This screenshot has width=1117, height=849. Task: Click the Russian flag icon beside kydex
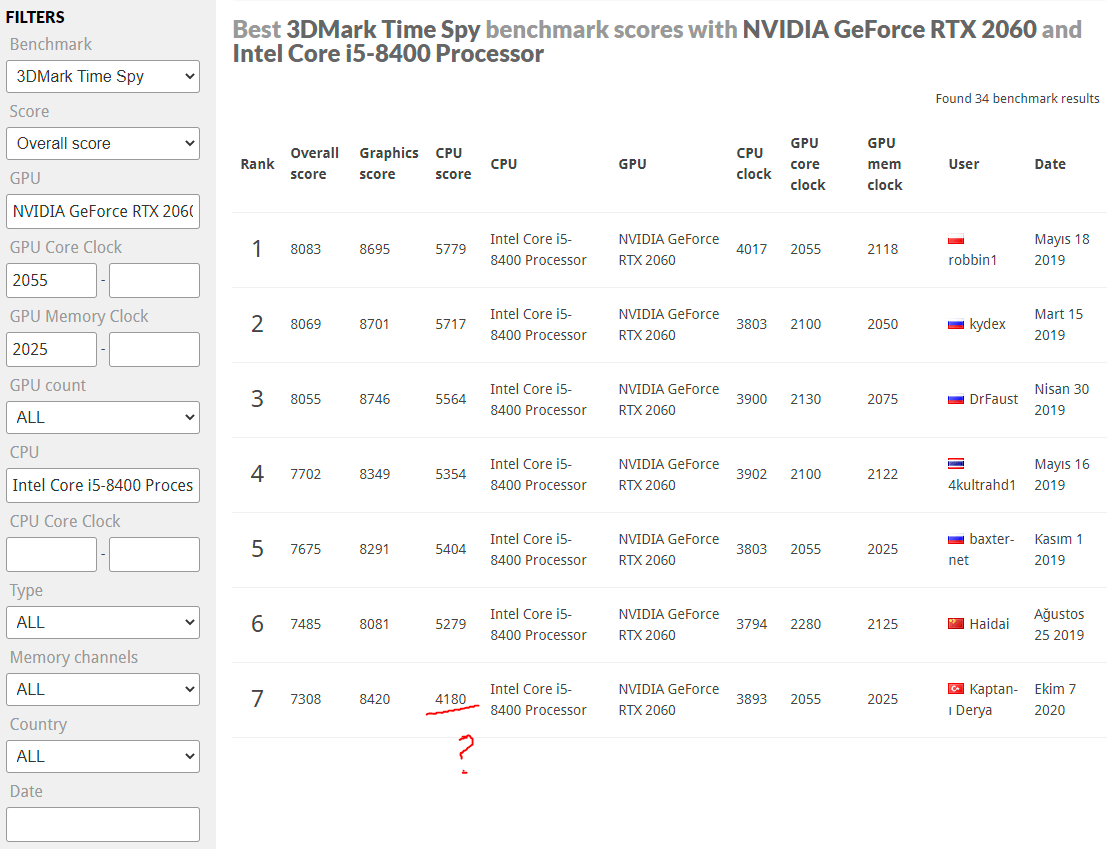tap(956, 325)
